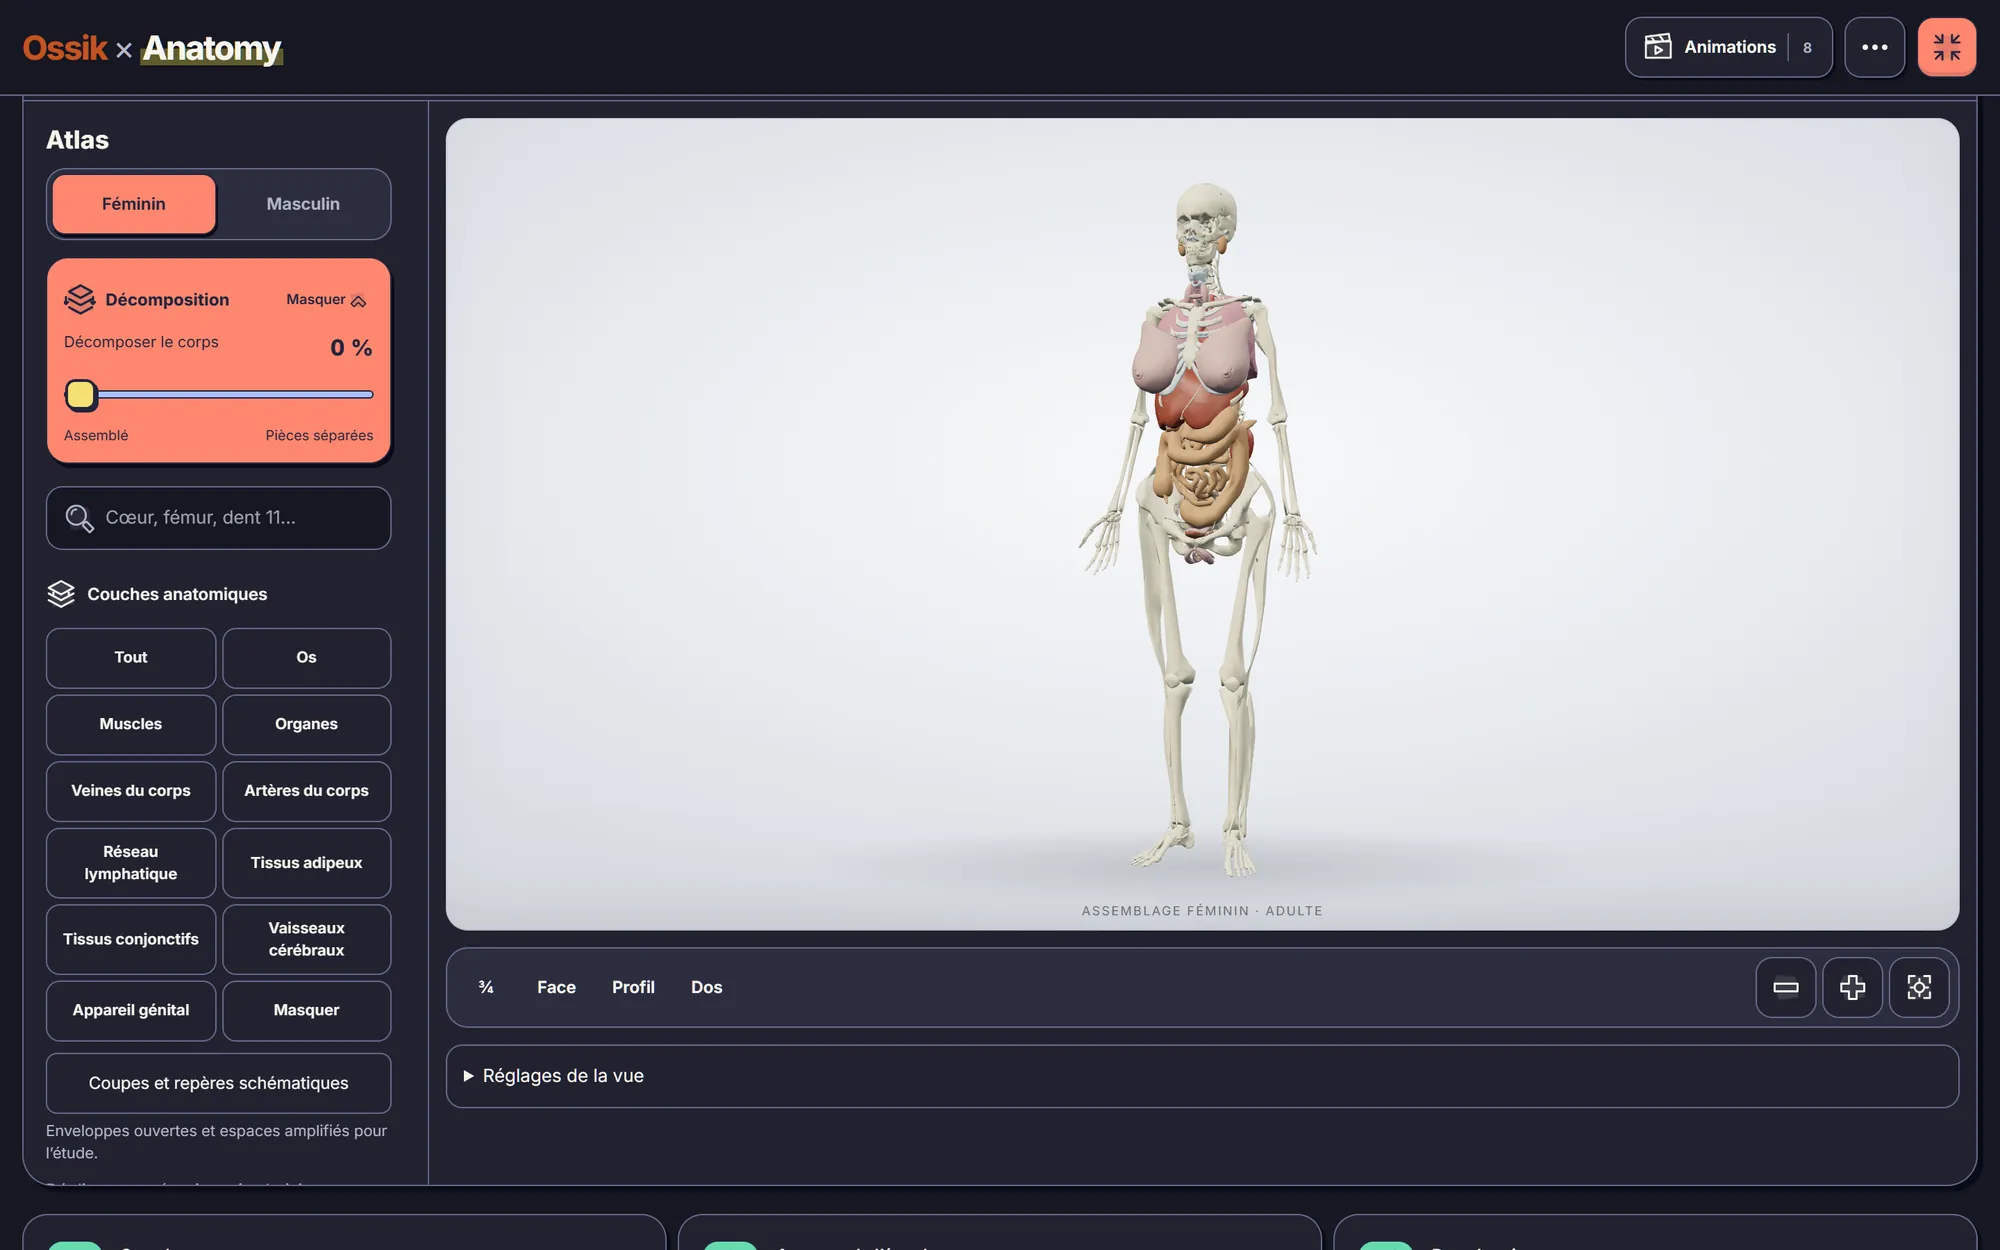Click the orange exit fullscreen button
The height and width of the screenshot is (1250, 2000).
click(1947, 47)
